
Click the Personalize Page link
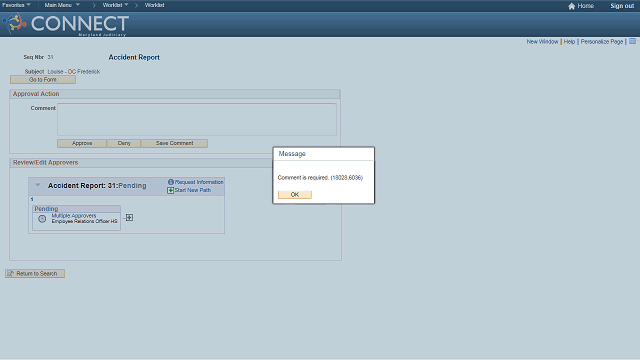[602, 42]
